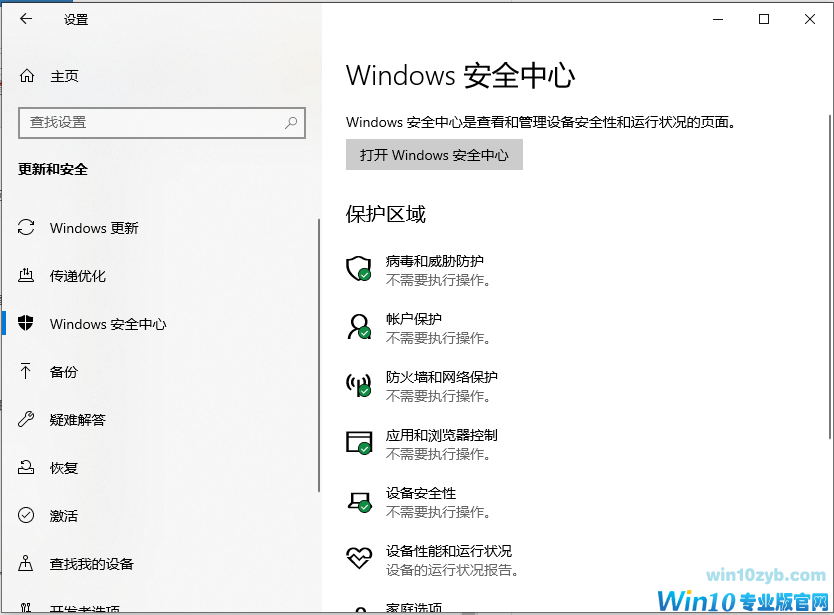Click the 疑难解答 wrench icon
Image resolution: width=834 pixels, height=615 pixels.
[26, 419]
